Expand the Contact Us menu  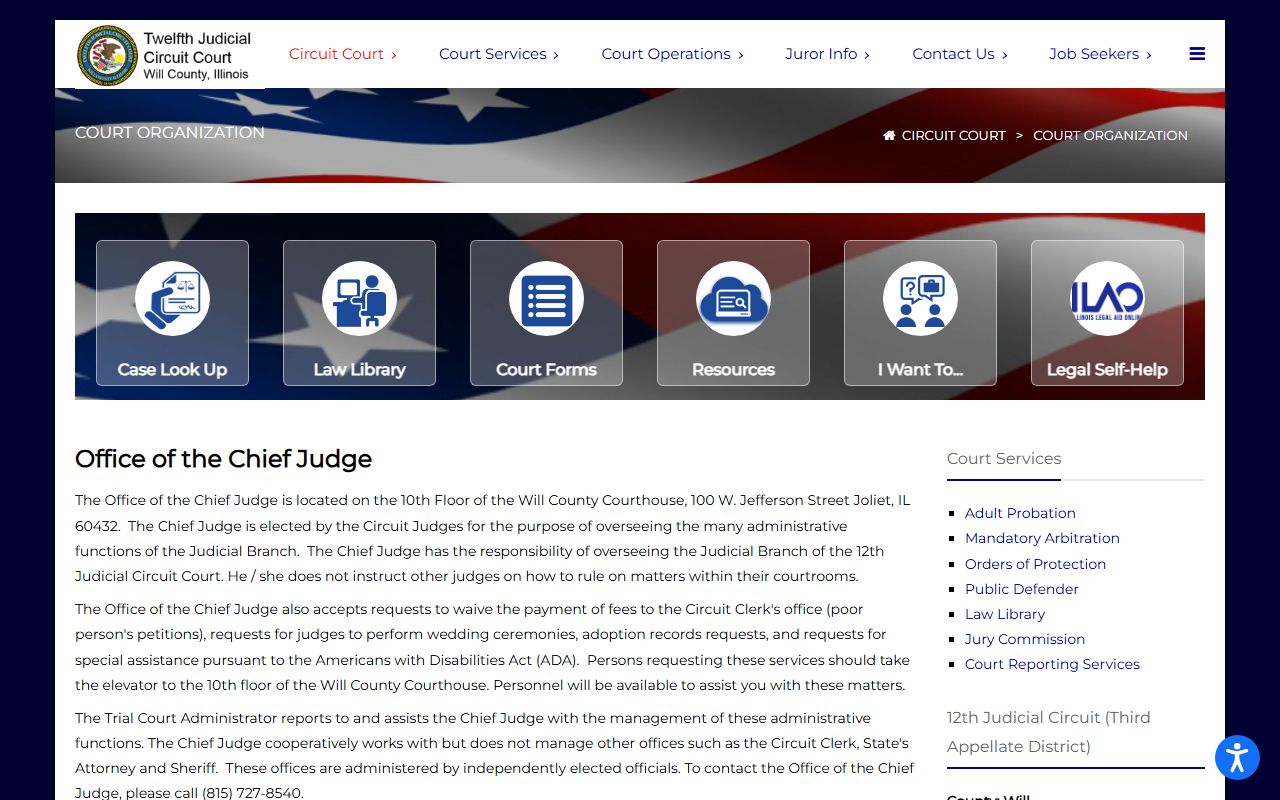pyautogui.click(x=960, y=54)
